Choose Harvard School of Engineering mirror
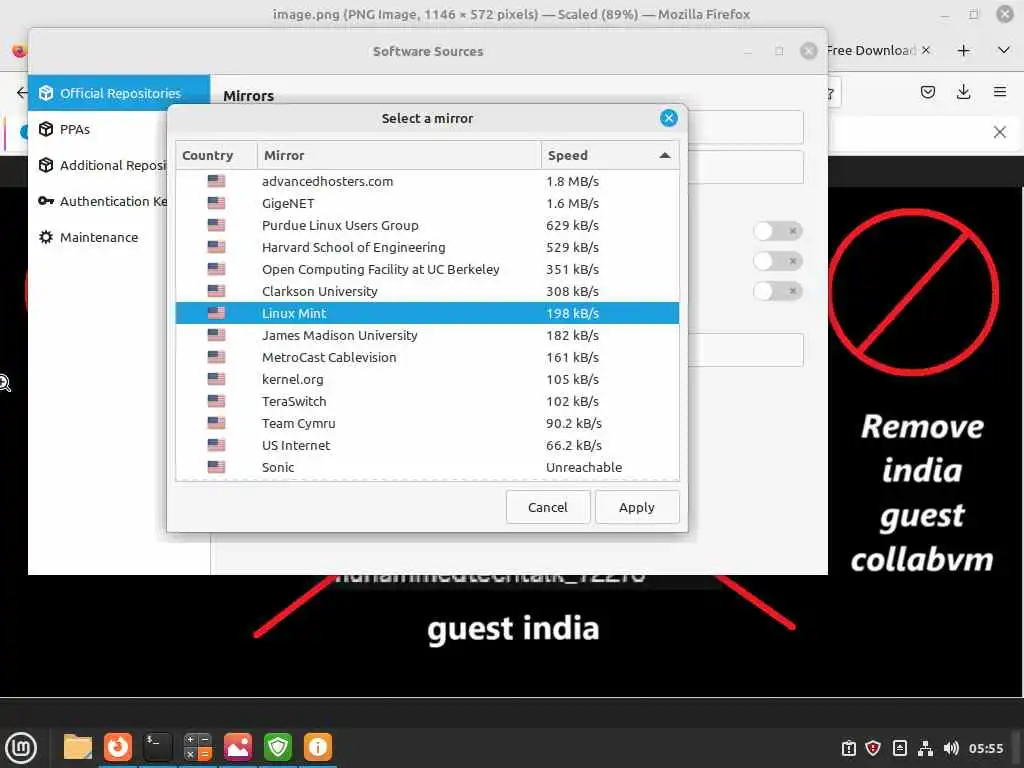1024x768 pixels. click(x=427, y=248)
